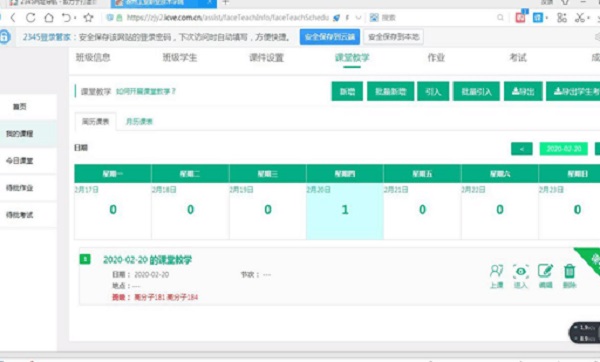Select highlighted 2月20日 Thursday cell
This screenshot has height=362, width=600.
(345, 211)
